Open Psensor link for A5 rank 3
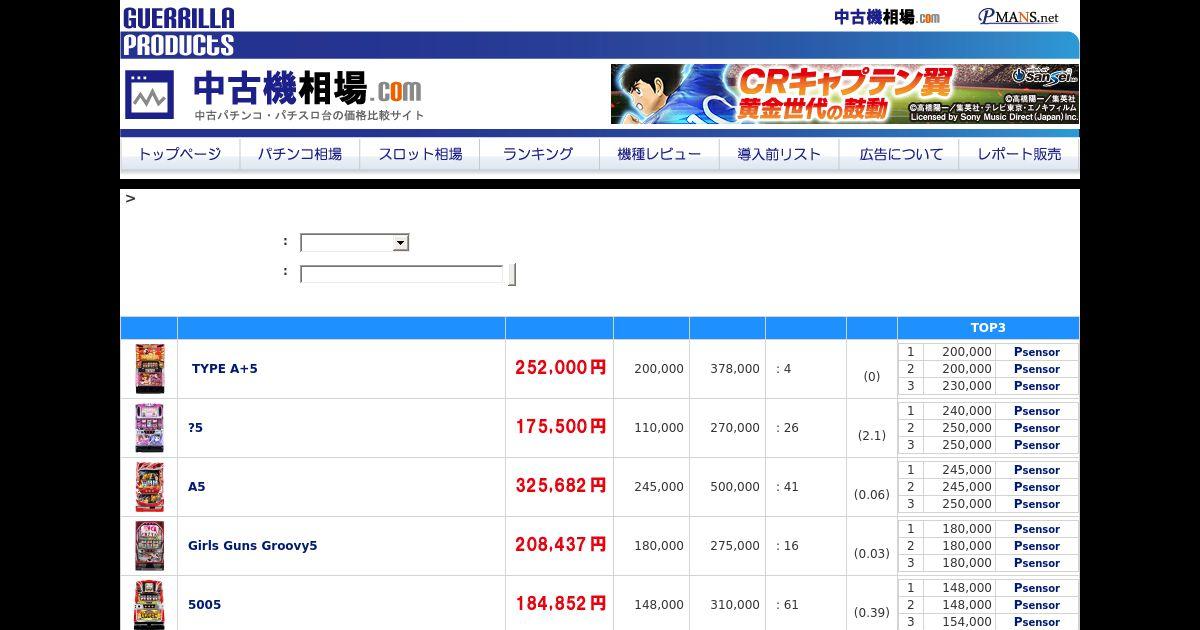 [x=1037, y=504]
